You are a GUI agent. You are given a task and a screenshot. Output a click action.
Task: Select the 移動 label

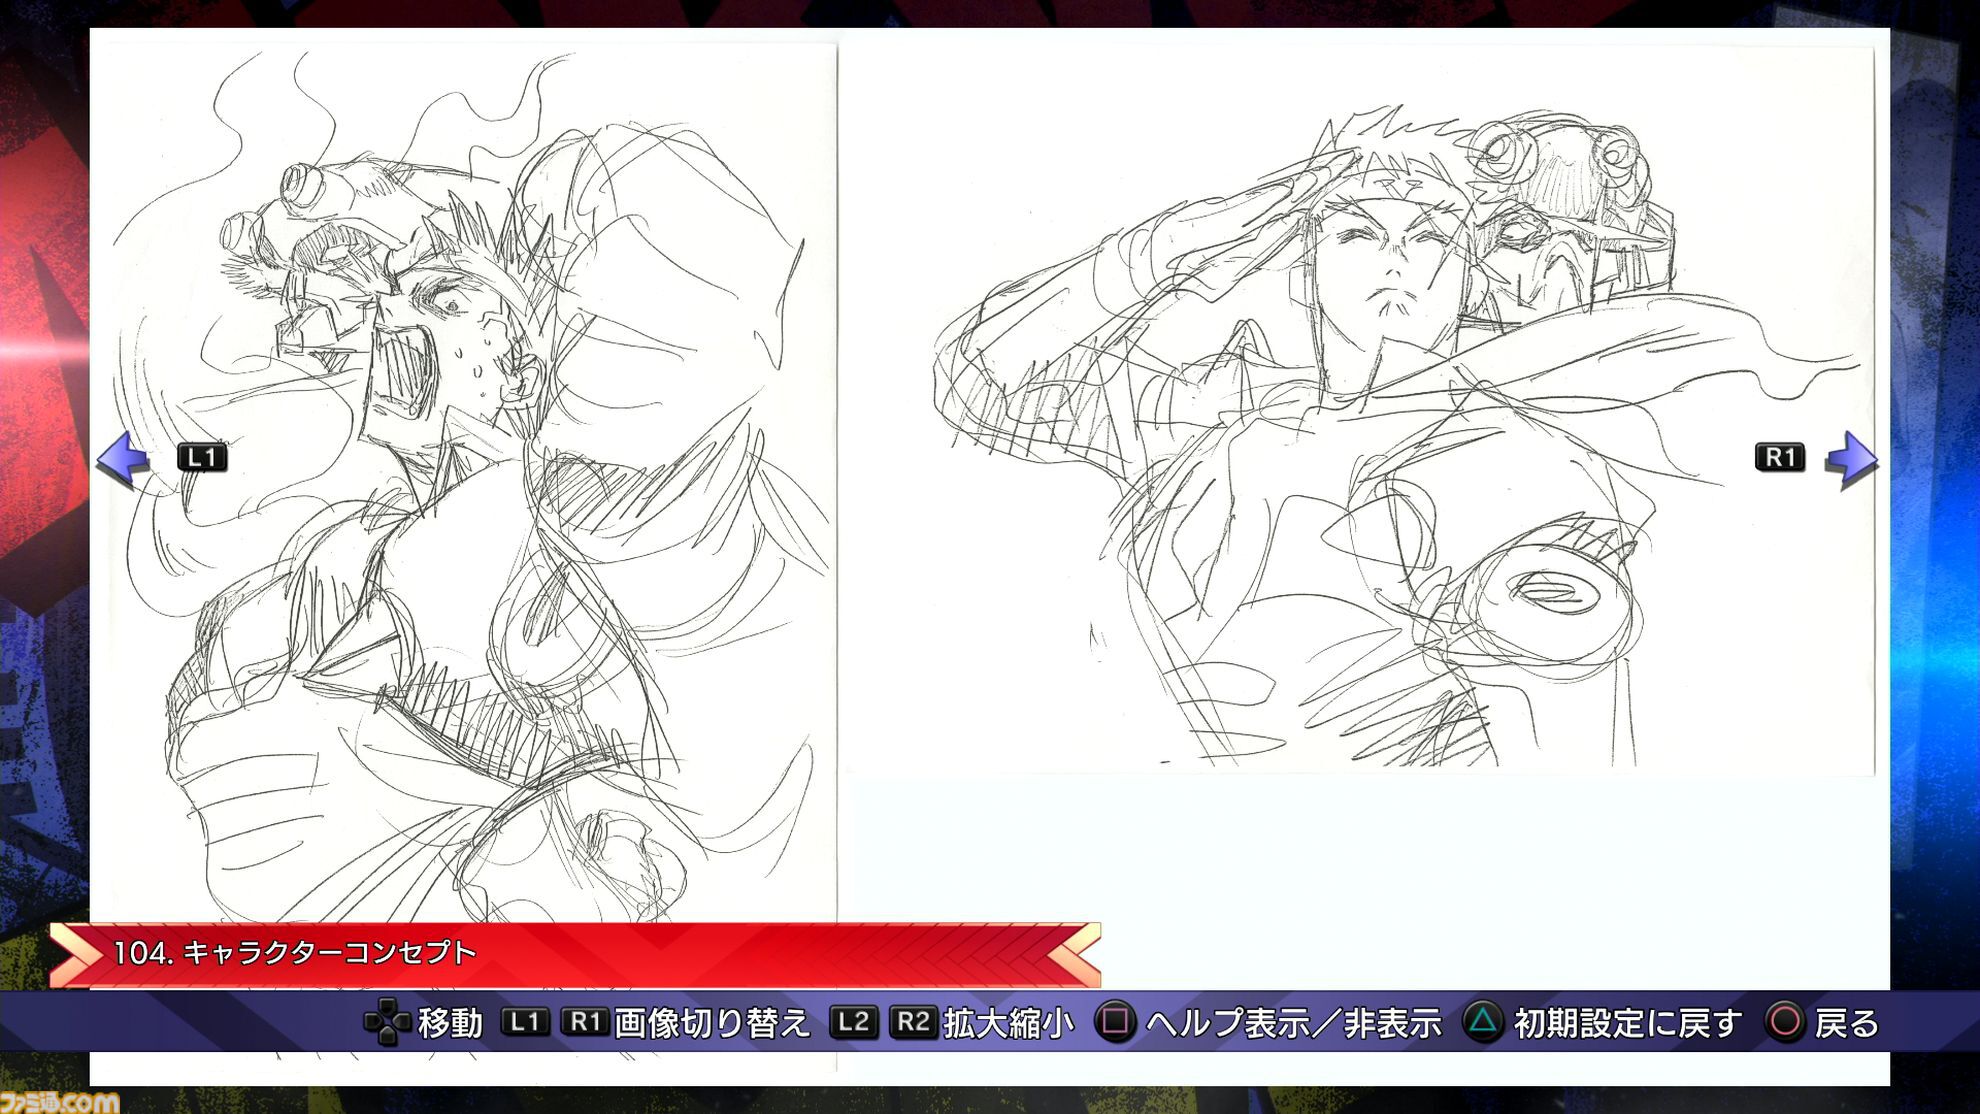[450, 1023]
